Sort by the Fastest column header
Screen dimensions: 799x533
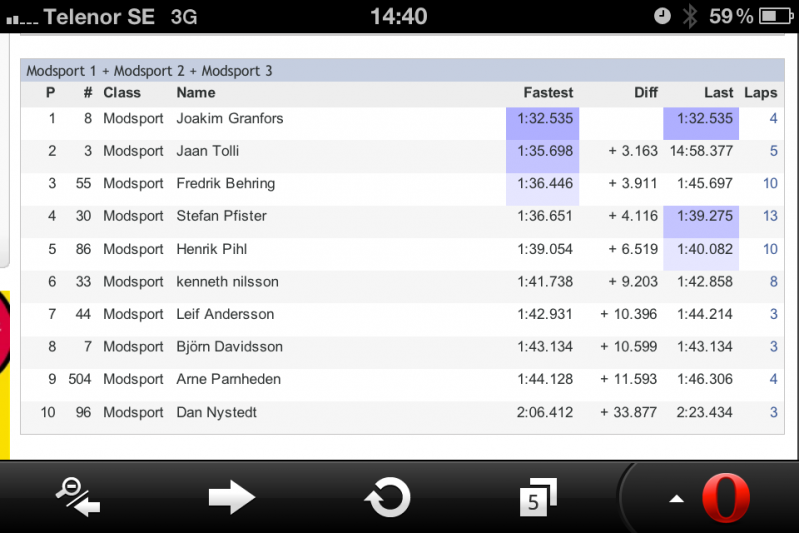[x=548, y=92]
